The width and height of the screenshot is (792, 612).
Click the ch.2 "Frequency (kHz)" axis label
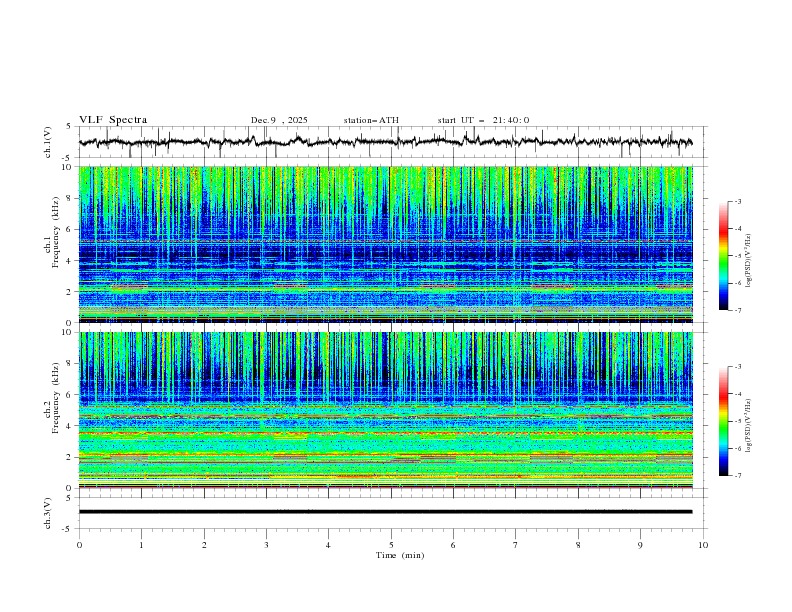tap(57, 398)
